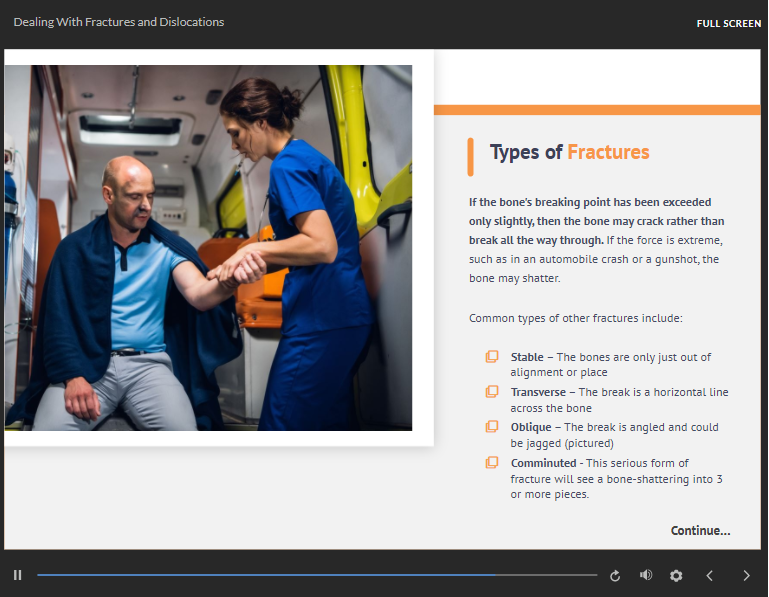The height and width of the screenshot is (597, 769).
Task: Pause the course playback
Action: coord(18,575)
